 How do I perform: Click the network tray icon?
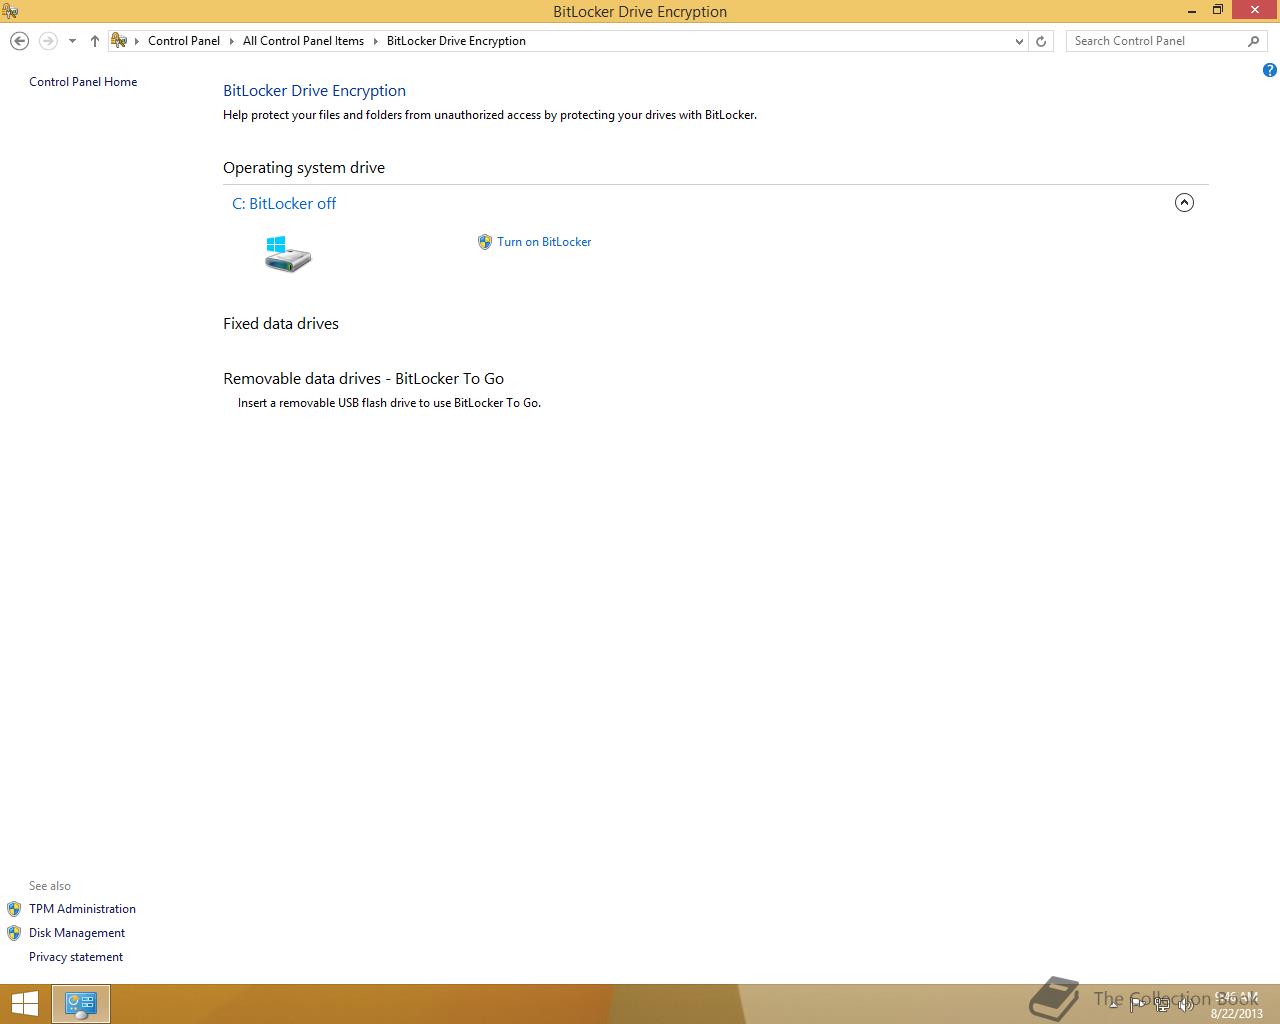click(1162, 1004)
